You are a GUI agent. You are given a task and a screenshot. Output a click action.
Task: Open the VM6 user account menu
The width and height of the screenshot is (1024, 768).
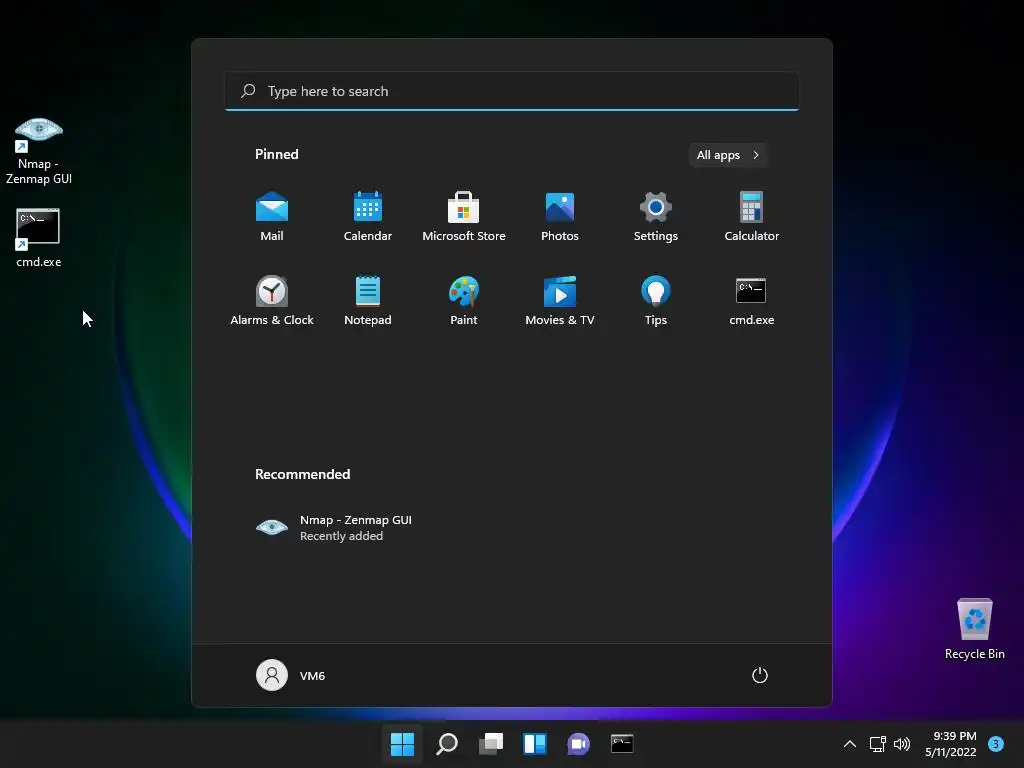click(x=291, y=675)
